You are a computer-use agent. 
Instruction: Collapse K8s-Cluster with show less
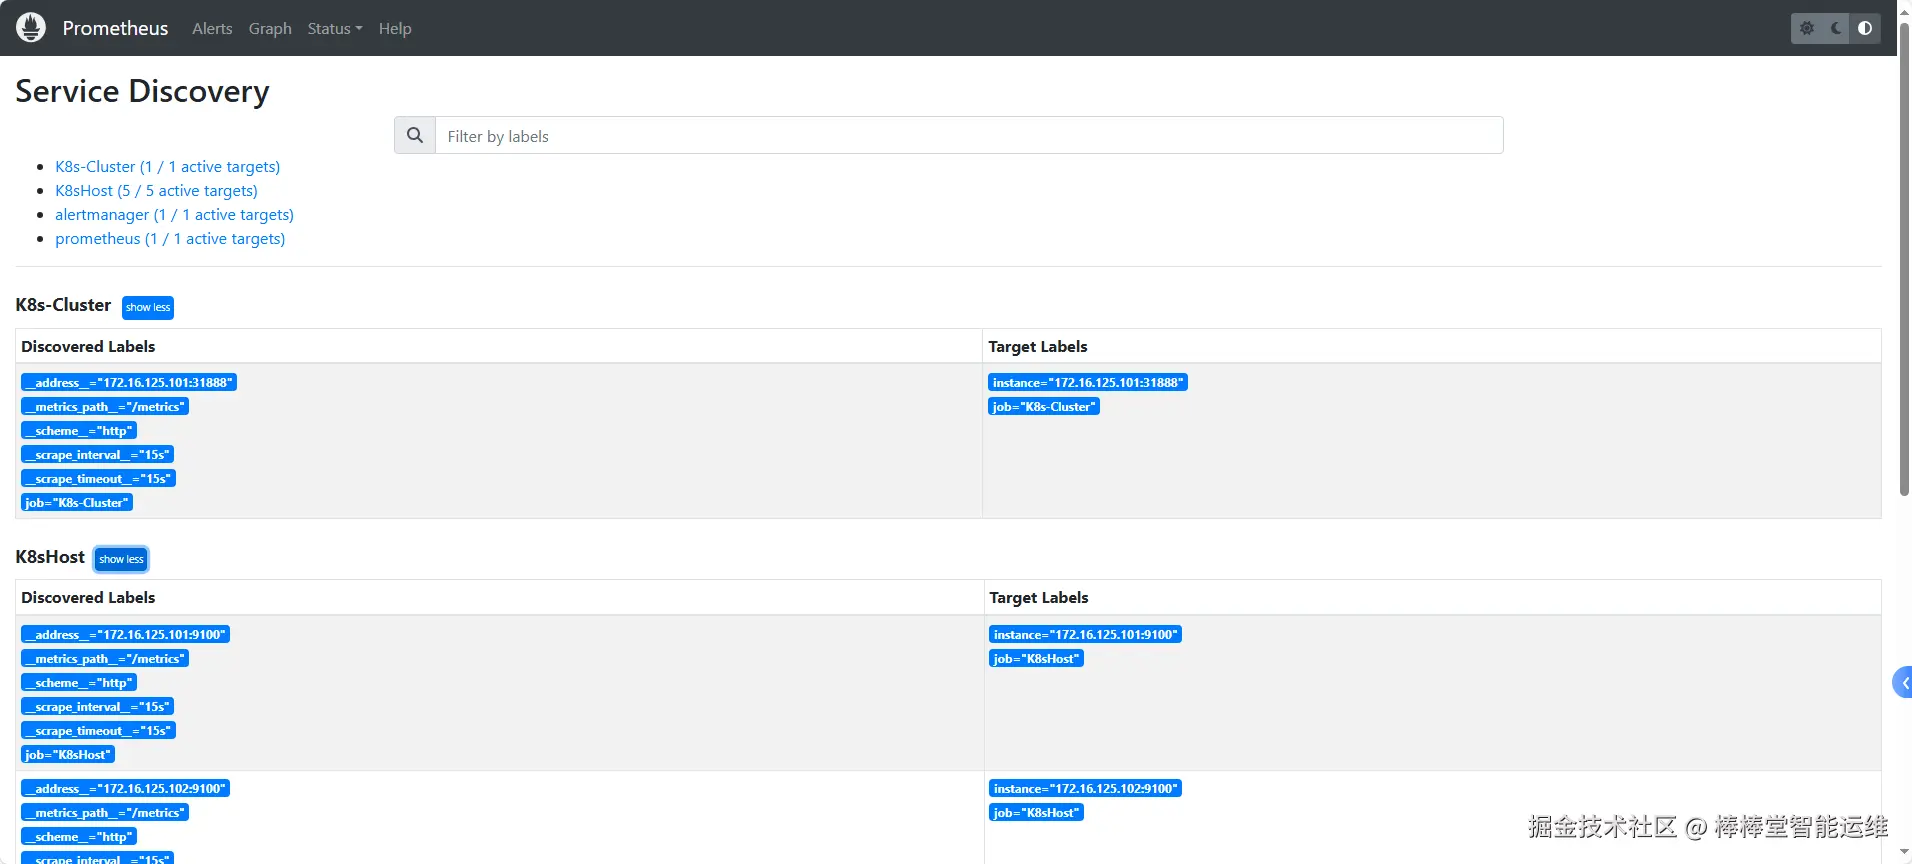[148, 307]
